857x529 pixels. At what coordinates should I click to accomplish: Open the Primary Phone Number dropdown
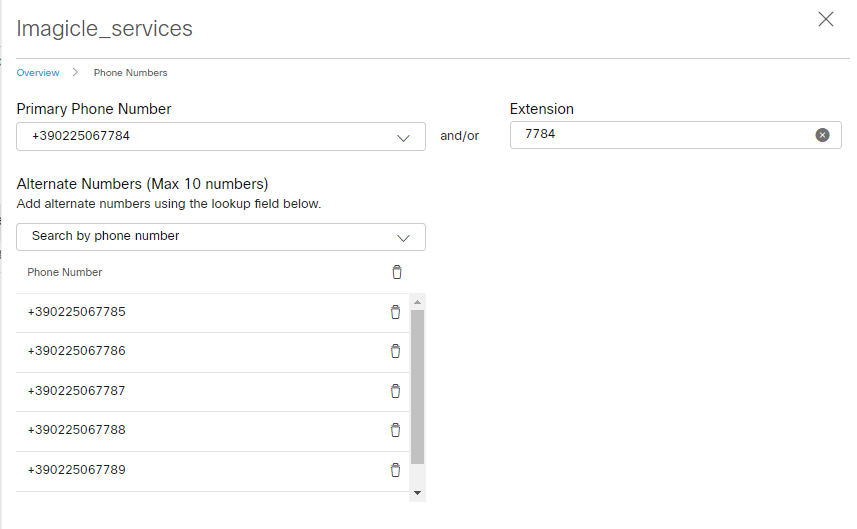(403, 137)
